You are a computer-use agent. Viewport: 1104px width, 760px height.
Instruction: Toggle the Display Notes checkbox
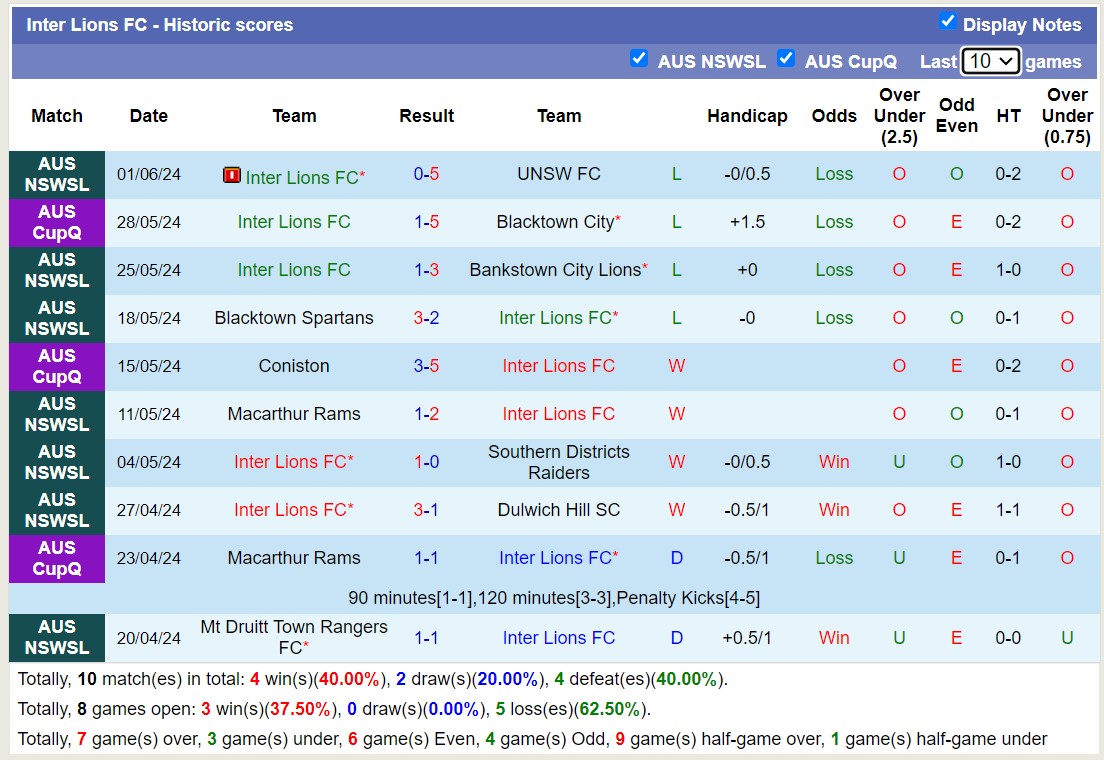tap(948, 22)
